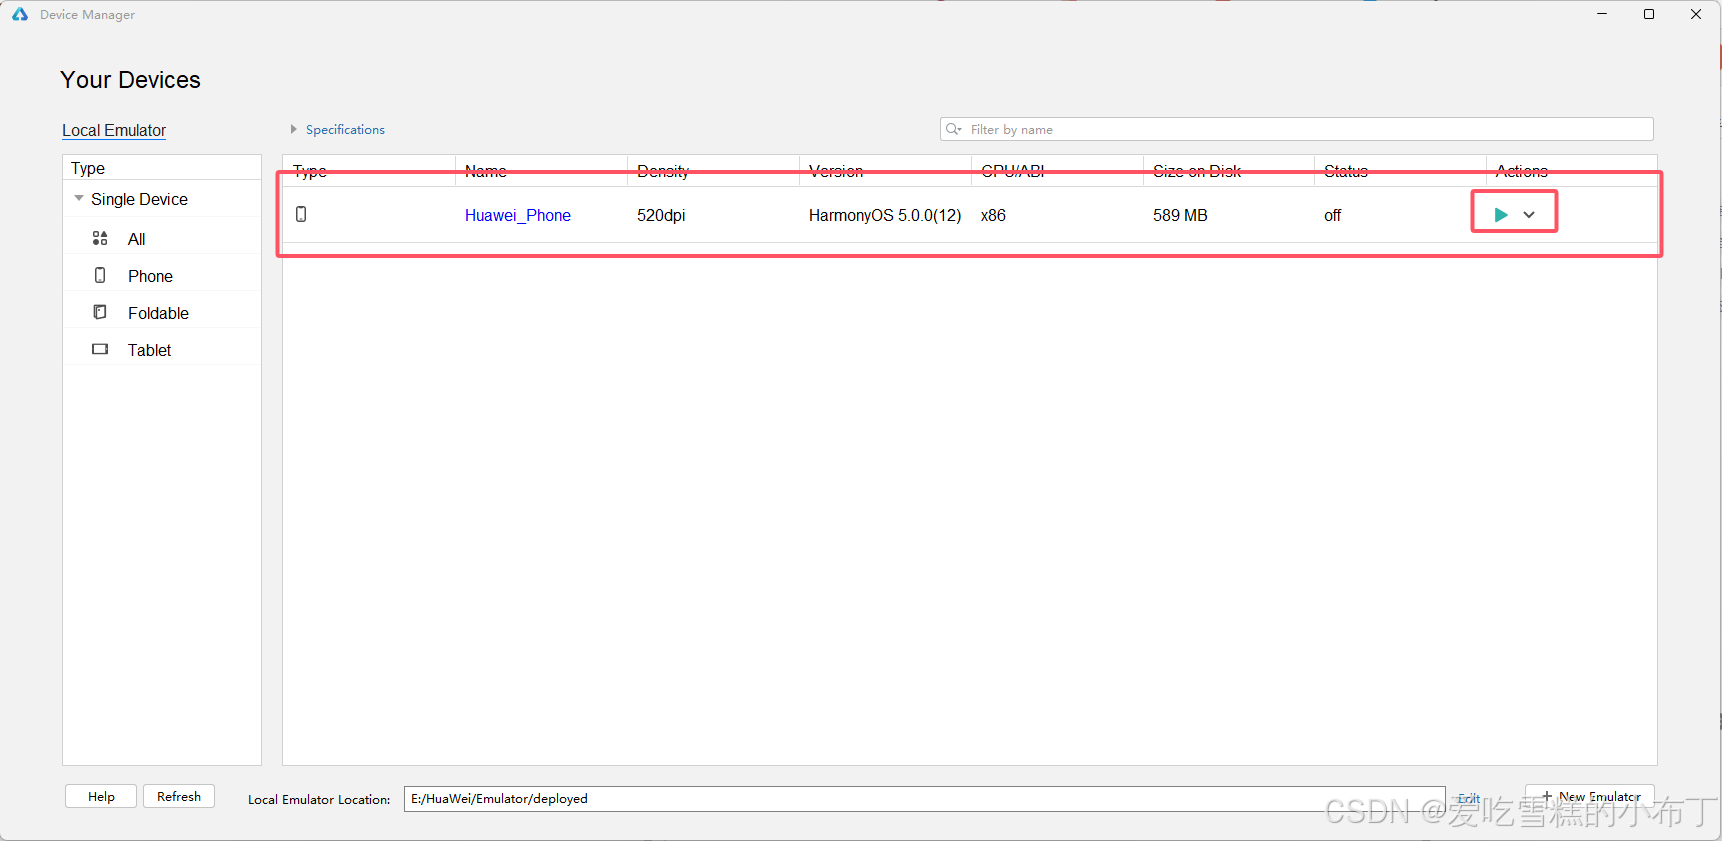Click the Foldable category icon in sidebar

coord(100,312)
